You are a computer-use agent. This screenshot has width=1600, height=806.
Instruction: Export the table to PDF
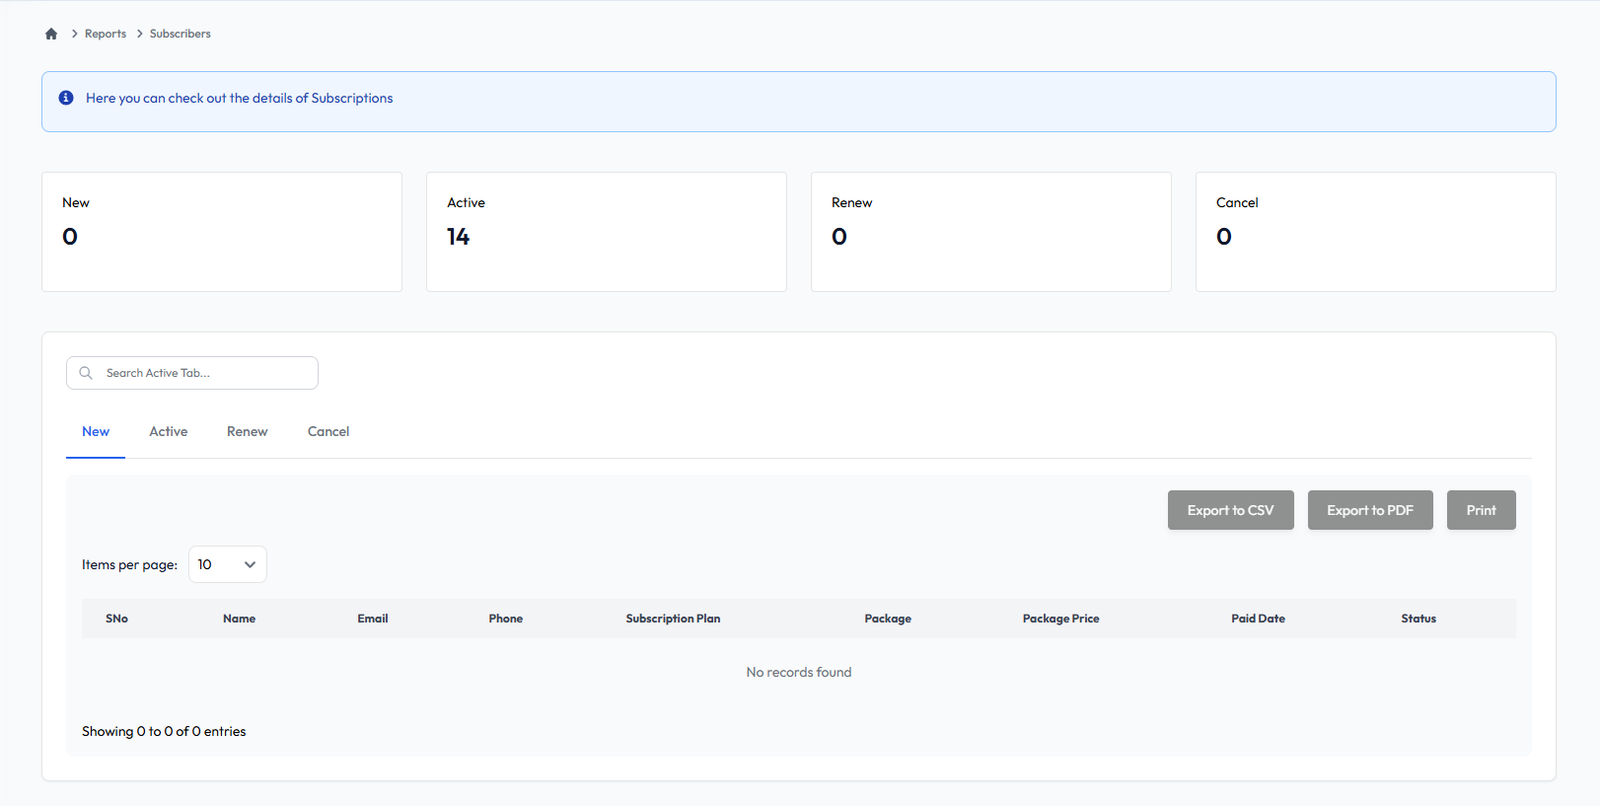1370,510
